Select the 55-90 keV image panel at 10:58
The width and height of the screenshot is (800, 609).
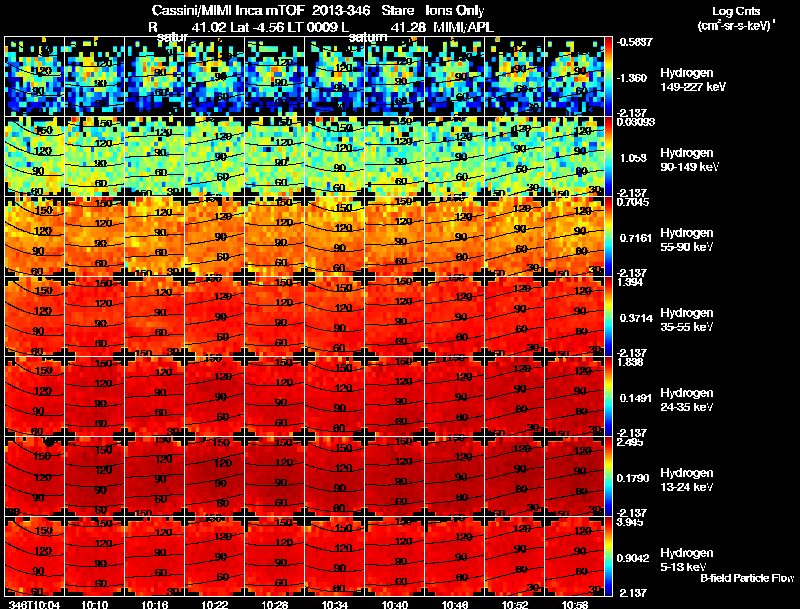point(574,237)
